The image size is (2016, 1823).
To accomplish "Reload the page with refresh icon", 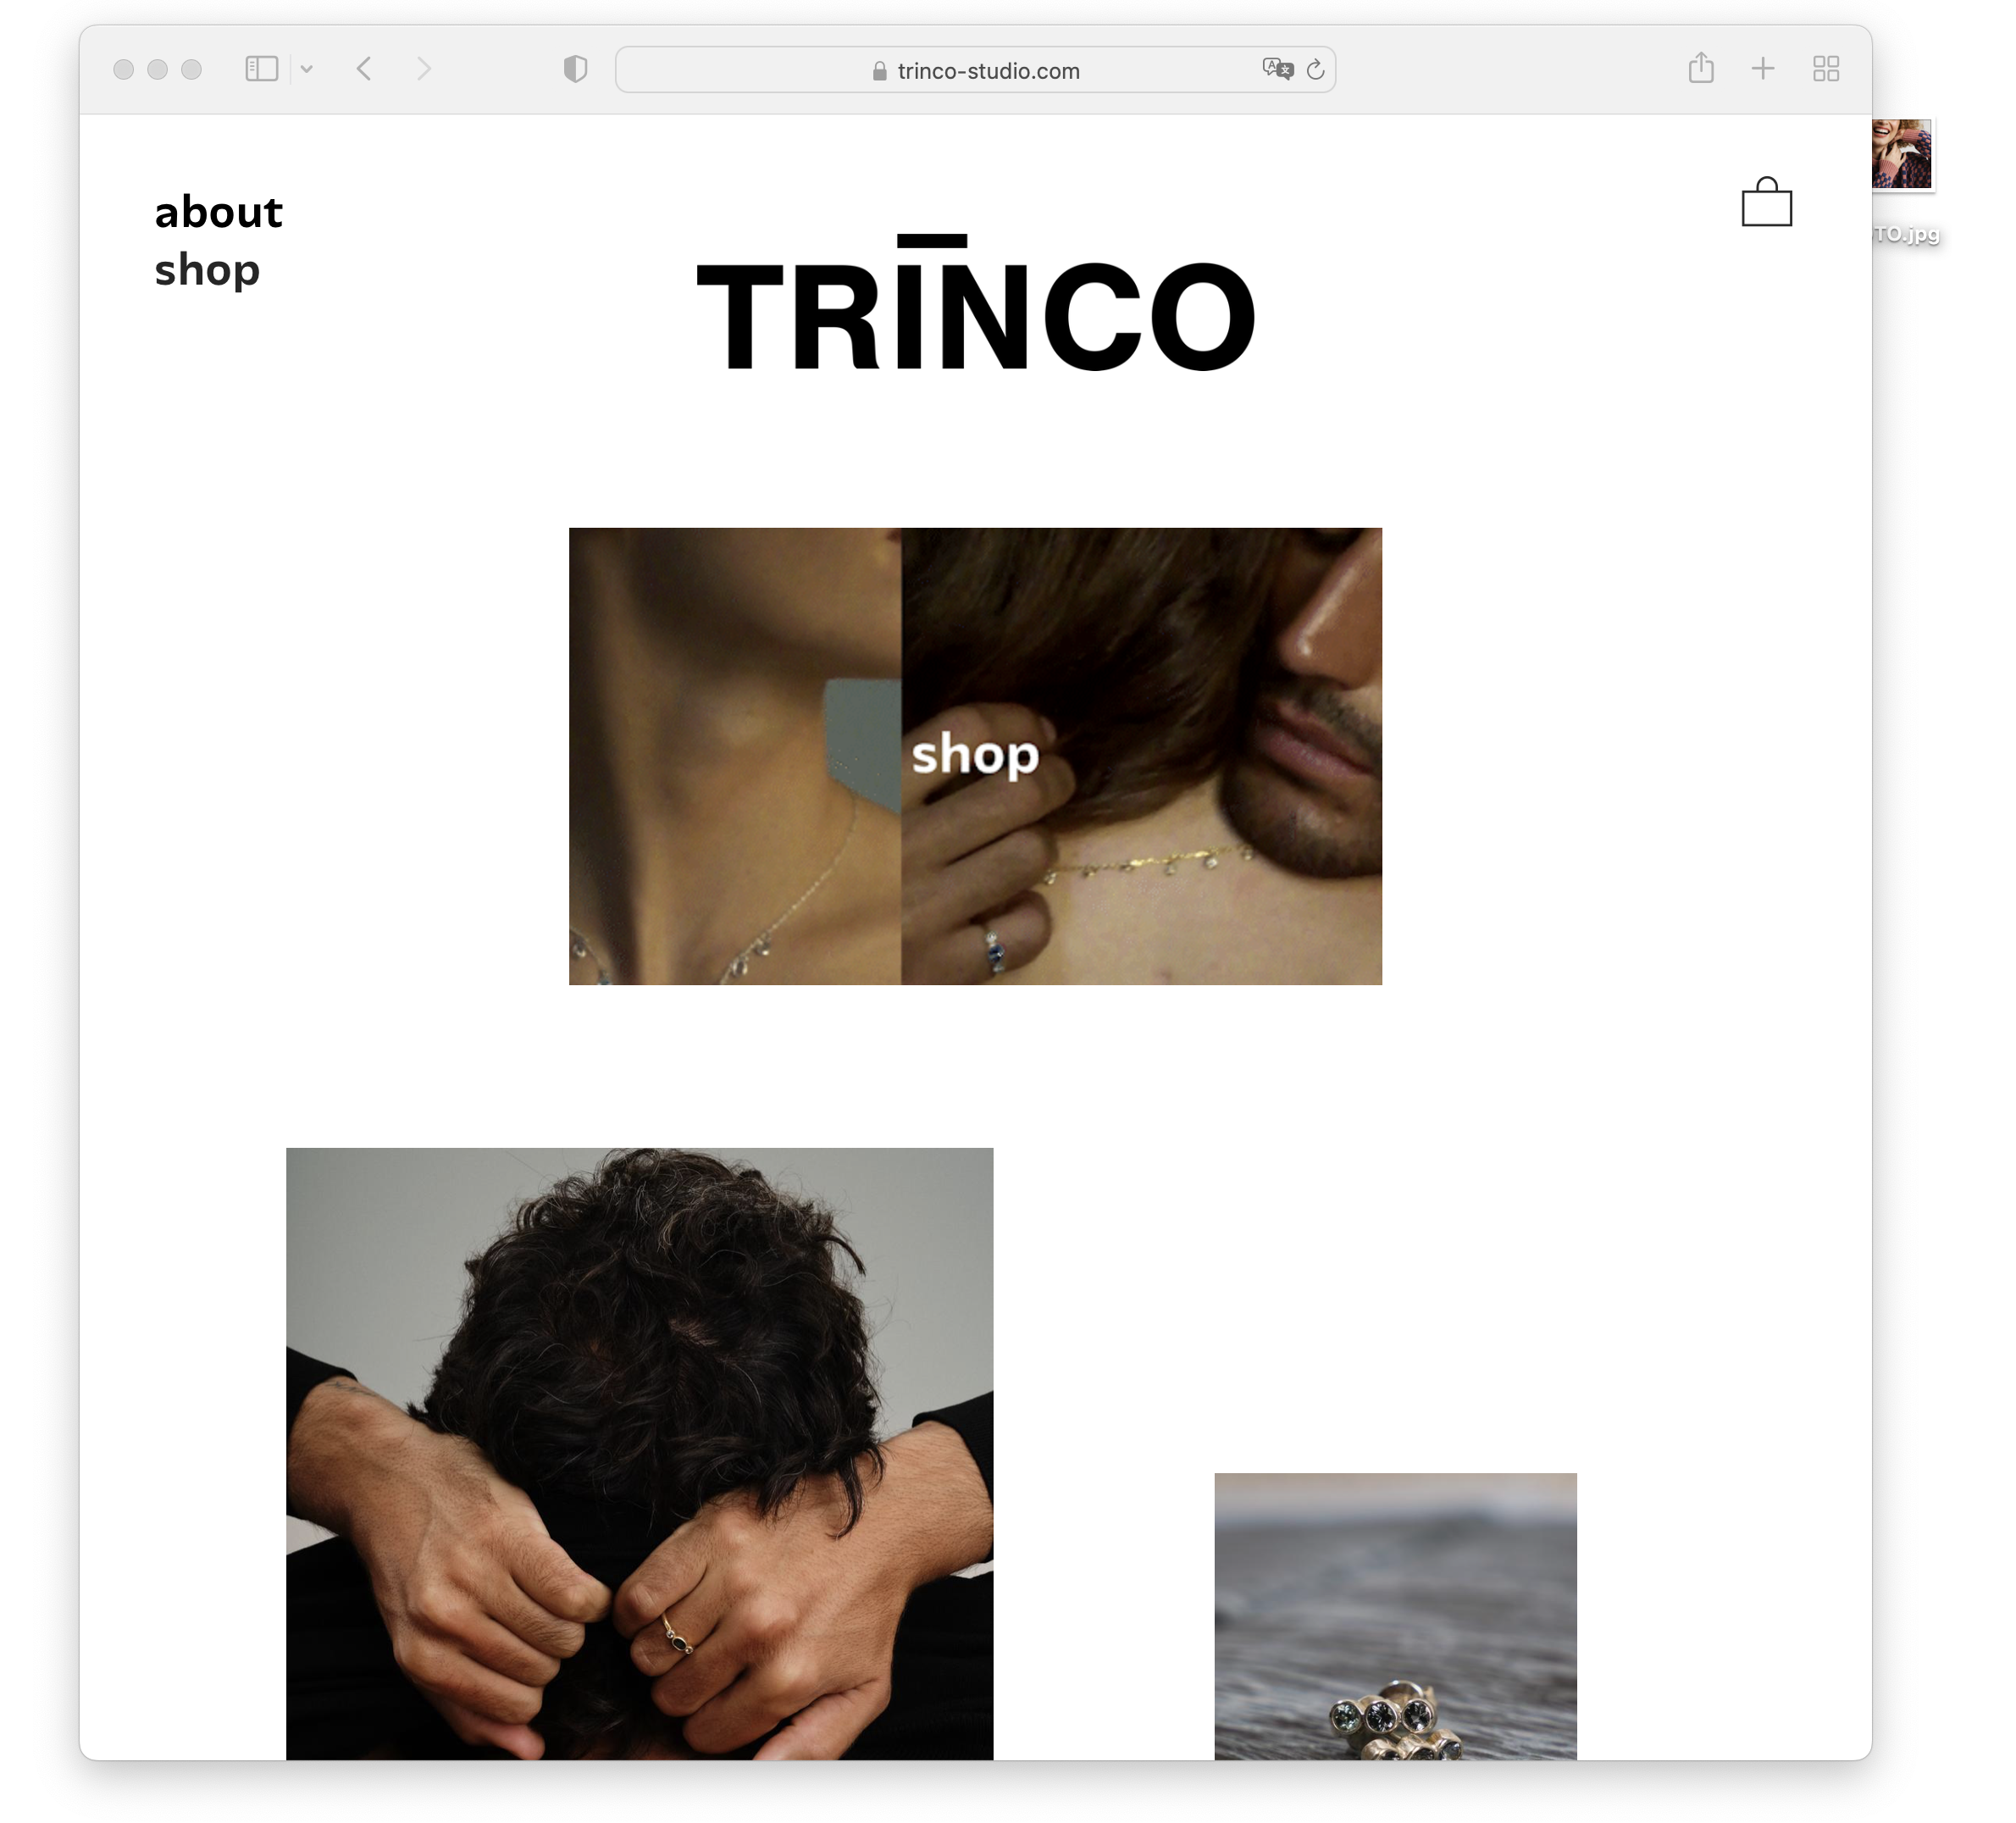I will [x=1315, y=69].
